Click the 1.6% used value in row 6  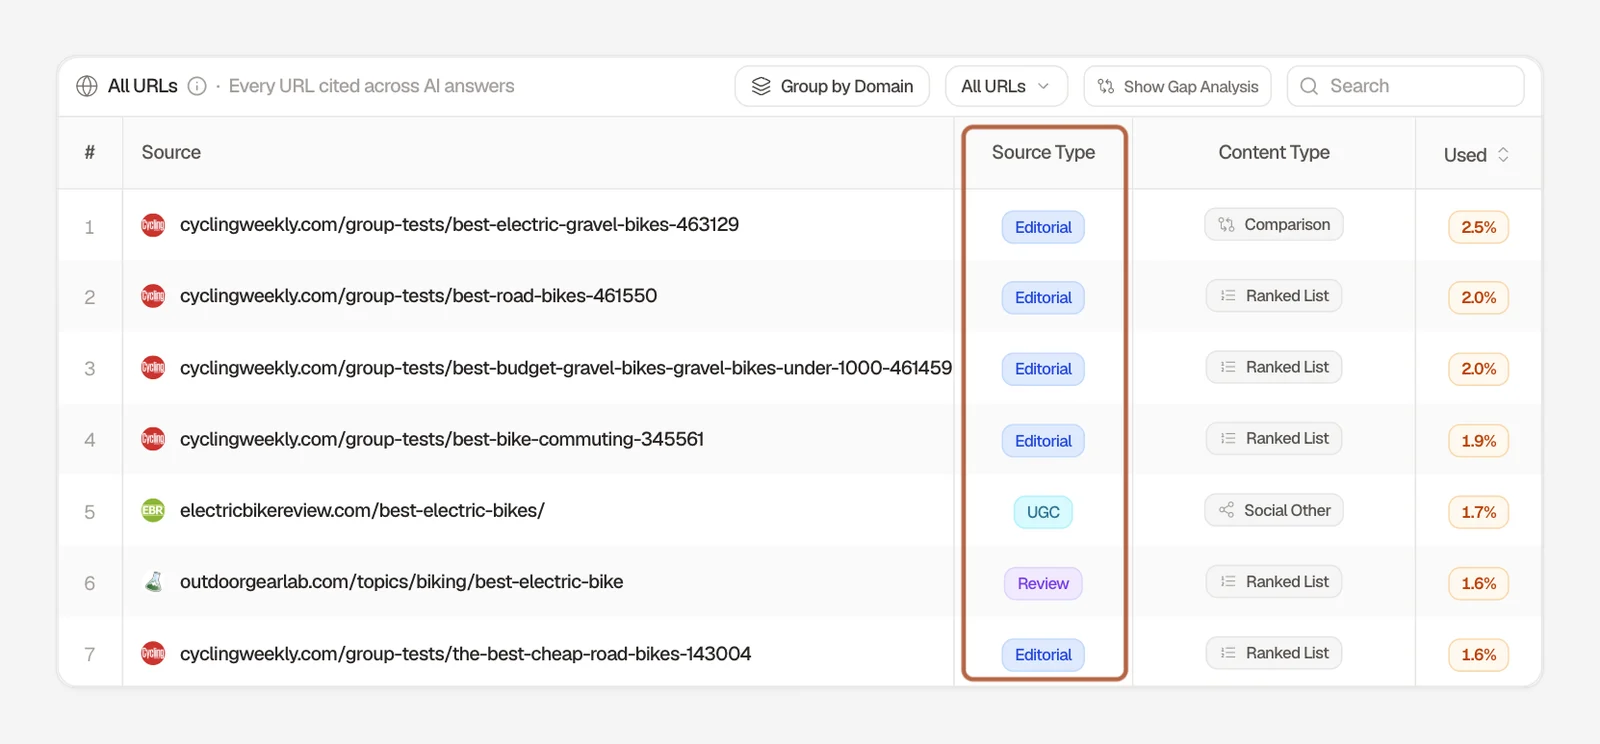point(1479,584)
